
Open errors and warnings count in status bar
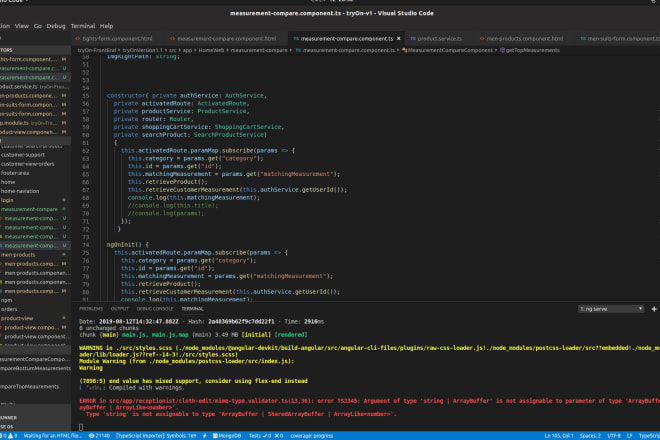pos(8,436)
